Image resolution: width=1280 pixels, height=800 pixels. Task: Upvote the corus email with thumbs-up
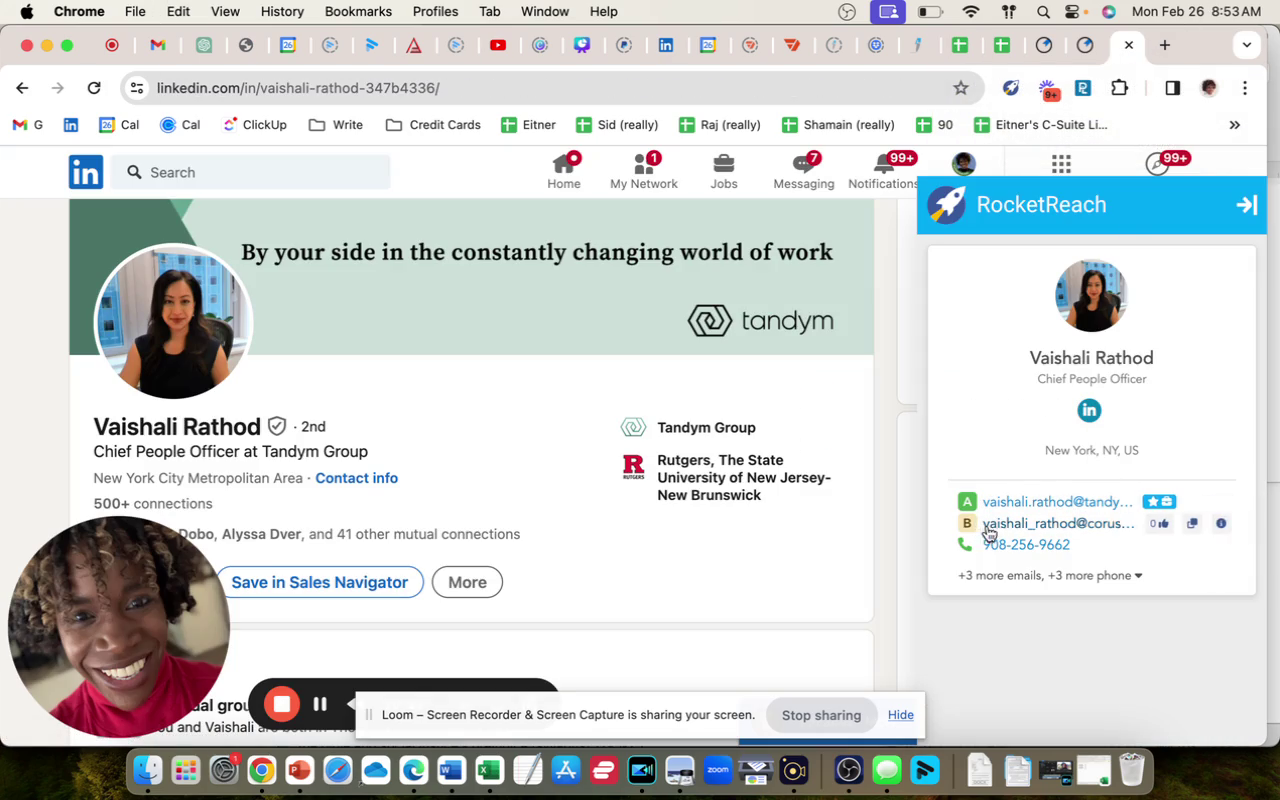pos(1159,523)
